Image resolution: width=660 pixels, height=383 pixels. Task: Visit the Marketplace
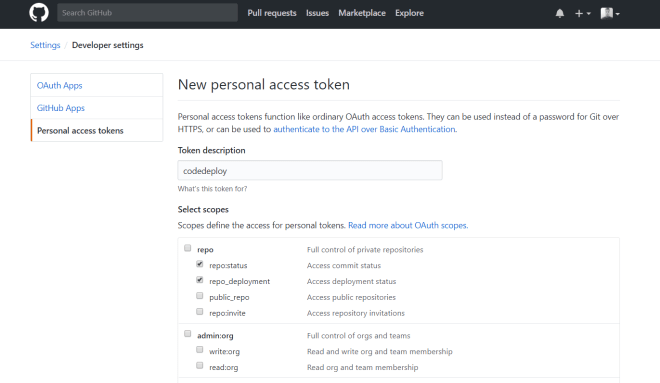pos(362,13)
